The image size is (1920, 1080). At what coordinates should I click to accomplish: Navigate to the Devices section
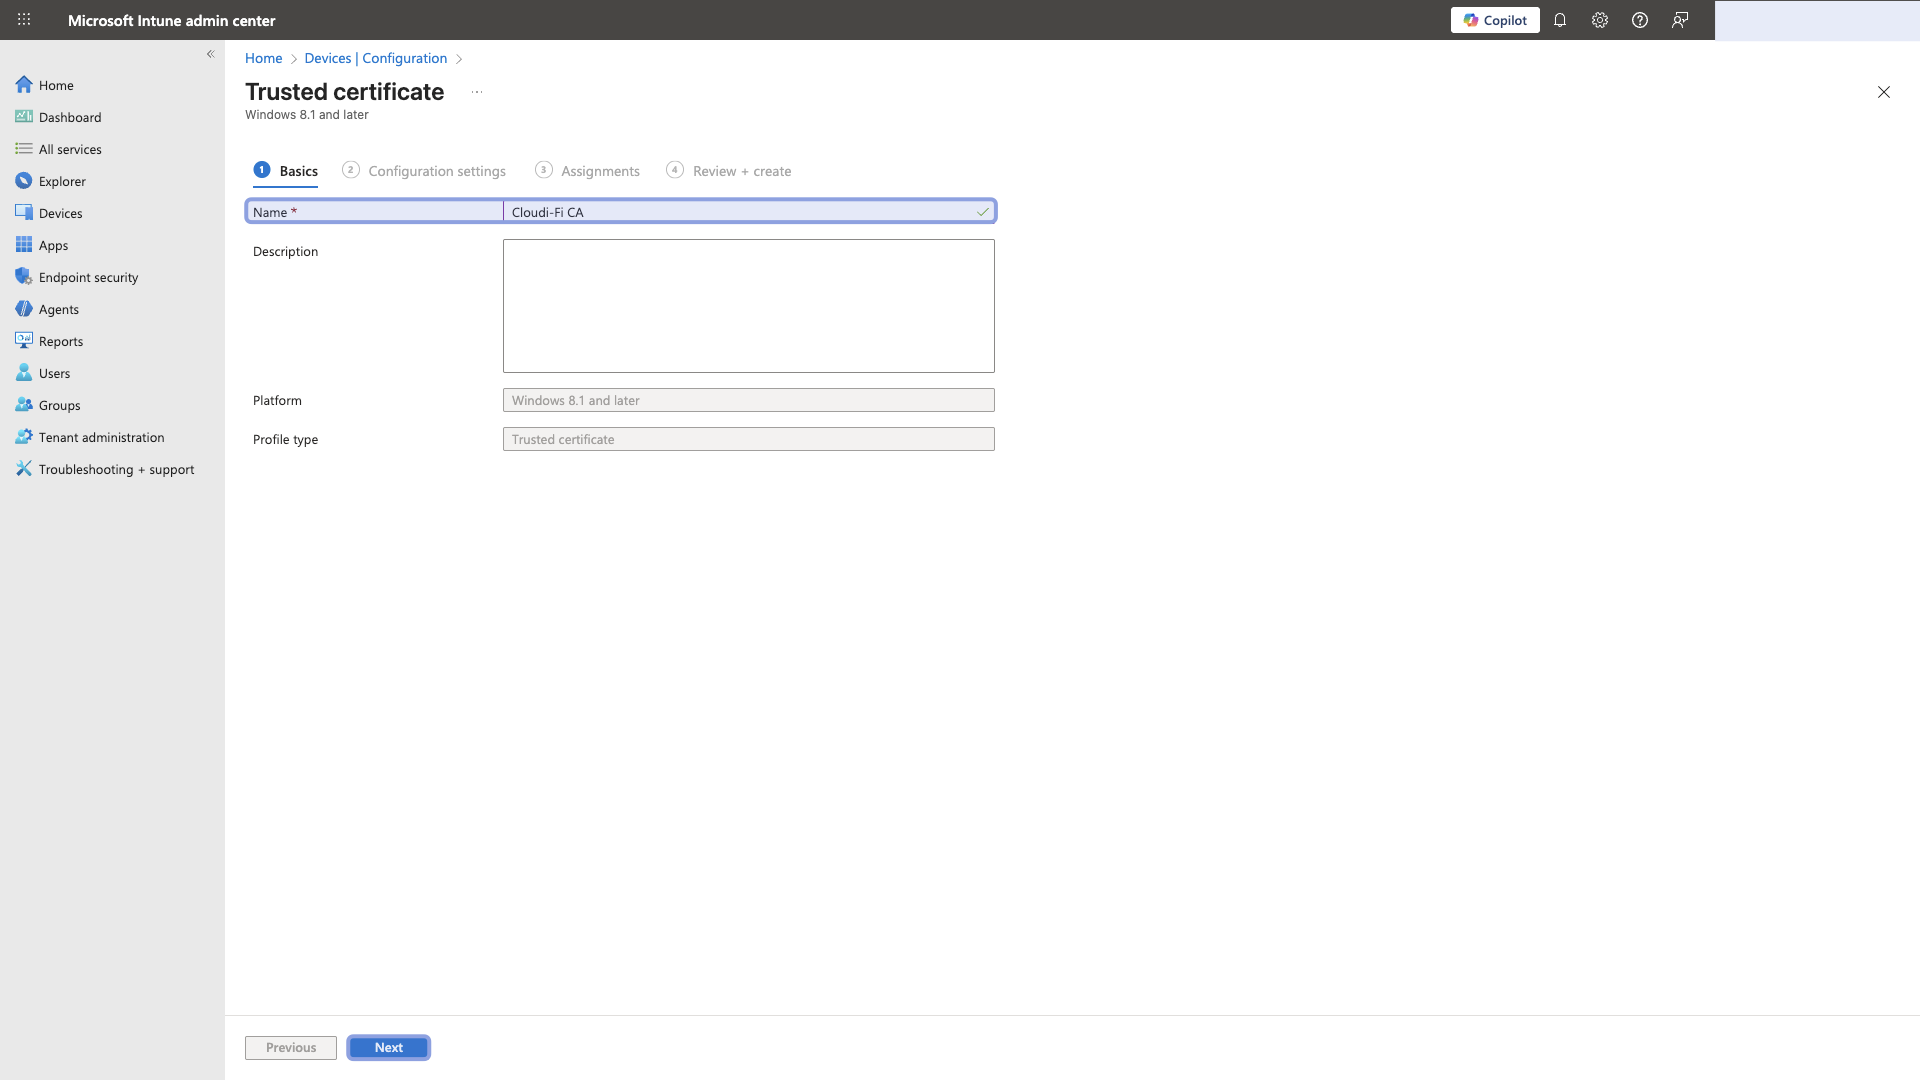[62, 213]
